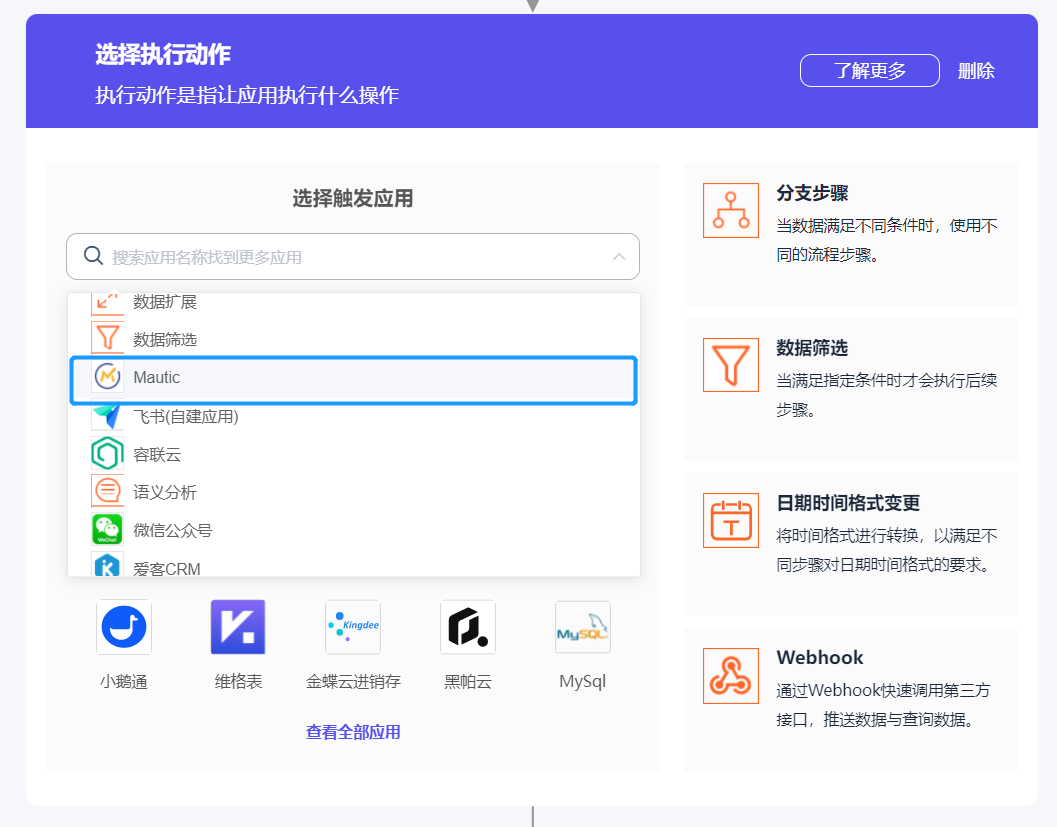Collapse the app dropdown chevron
The width and height of the screenshot is (1057, 827).
pos(619,257)
